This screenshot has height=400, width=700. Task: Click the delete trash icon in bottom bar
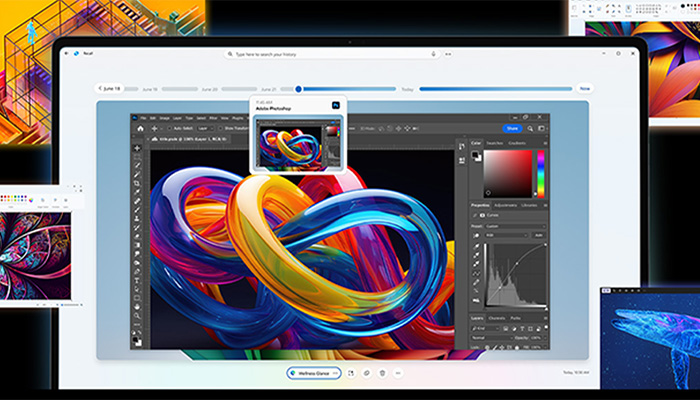click(x=381, y=373)
